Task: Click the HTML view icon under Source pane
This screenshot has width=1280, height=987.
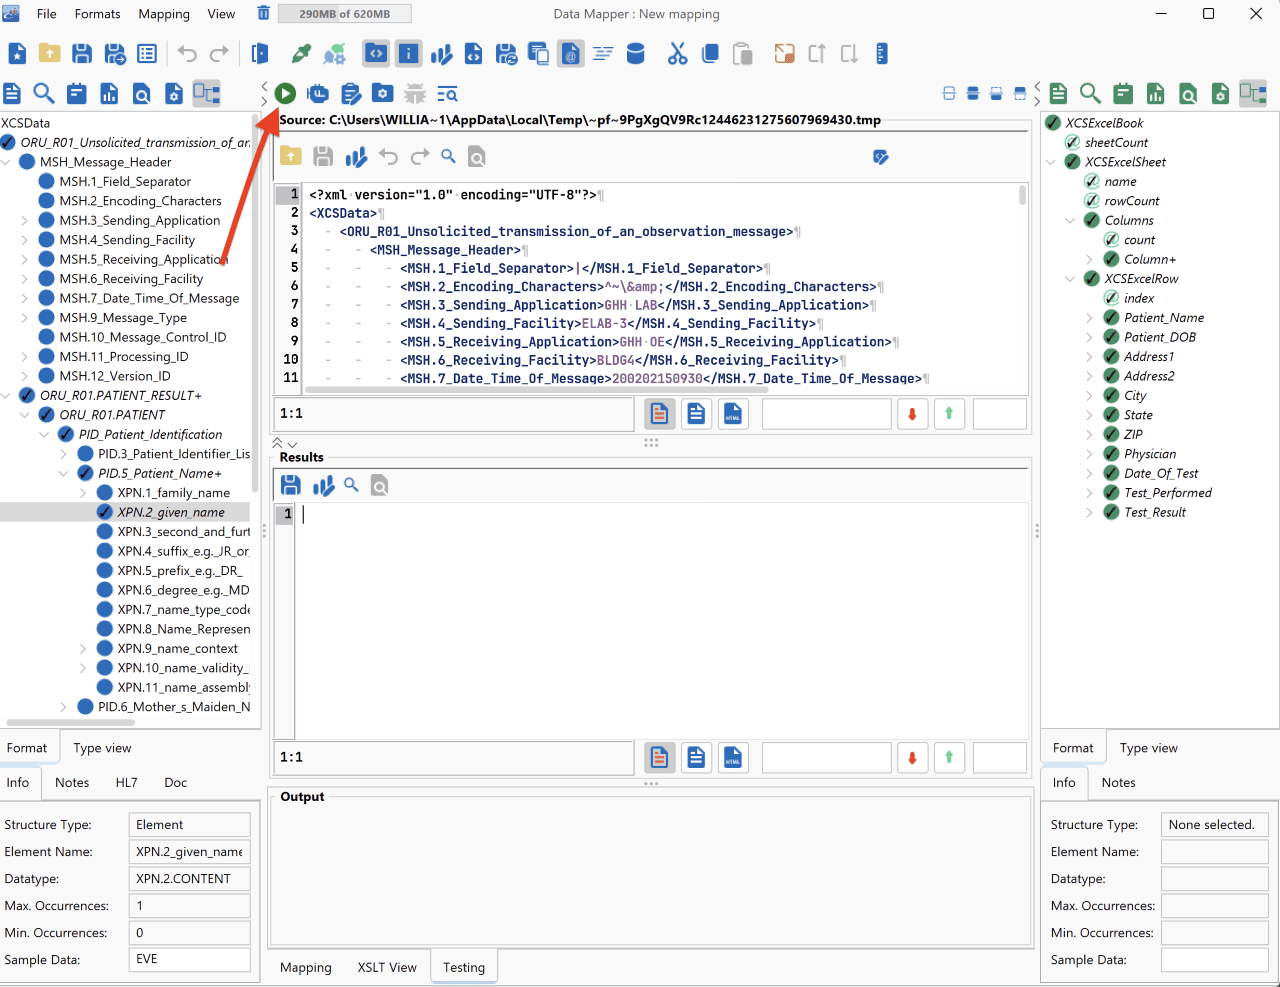Action: (733, 413)
